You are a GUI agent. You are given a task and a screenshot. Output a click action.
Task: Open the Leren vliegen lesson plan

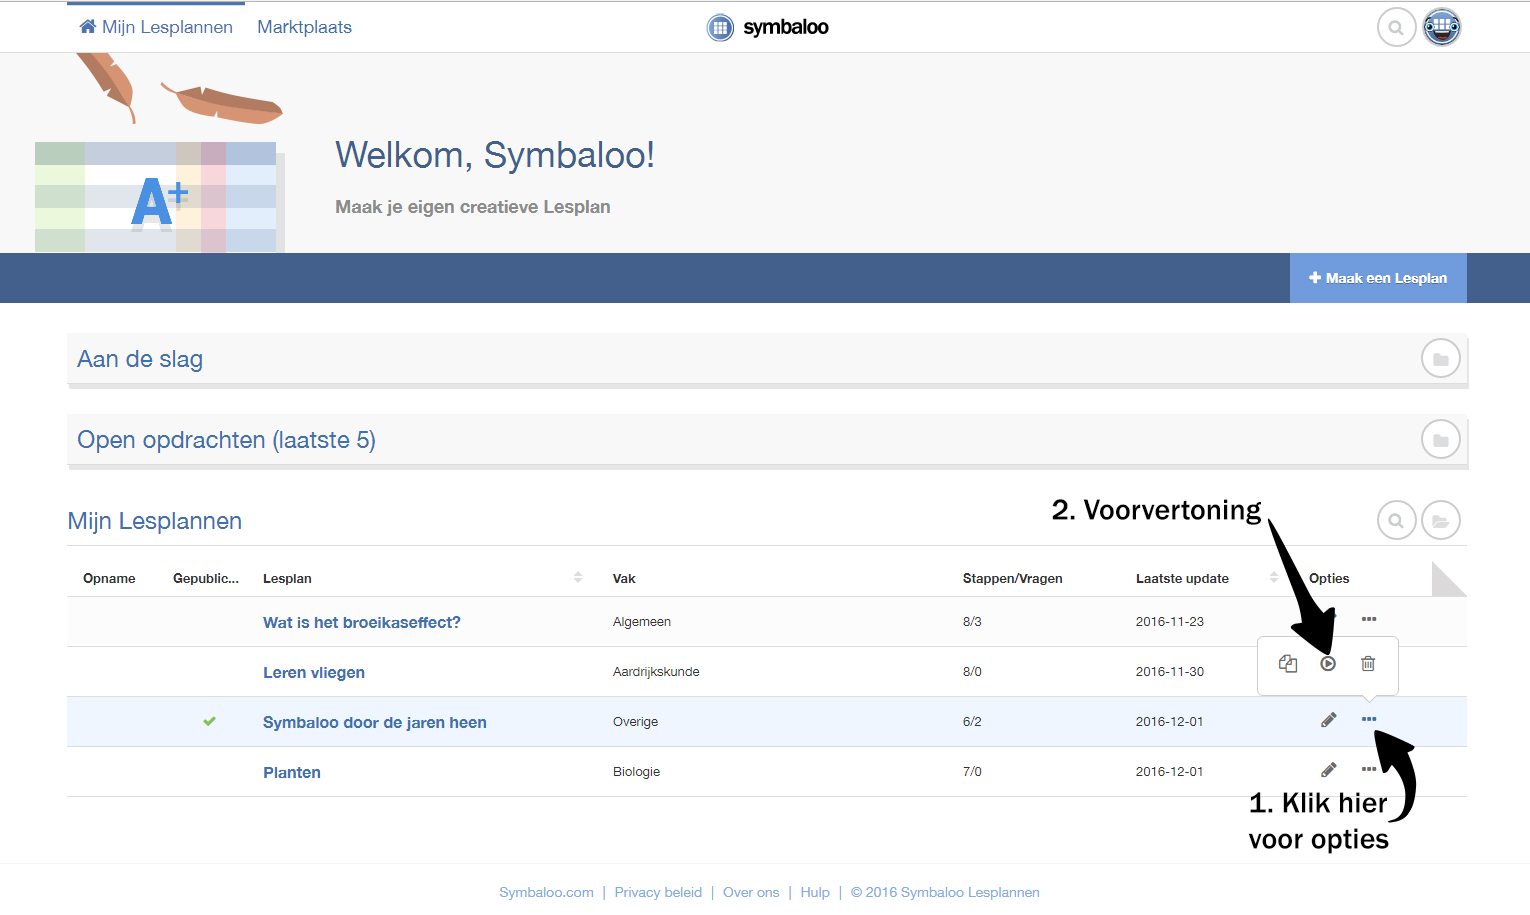pos(314,672)
